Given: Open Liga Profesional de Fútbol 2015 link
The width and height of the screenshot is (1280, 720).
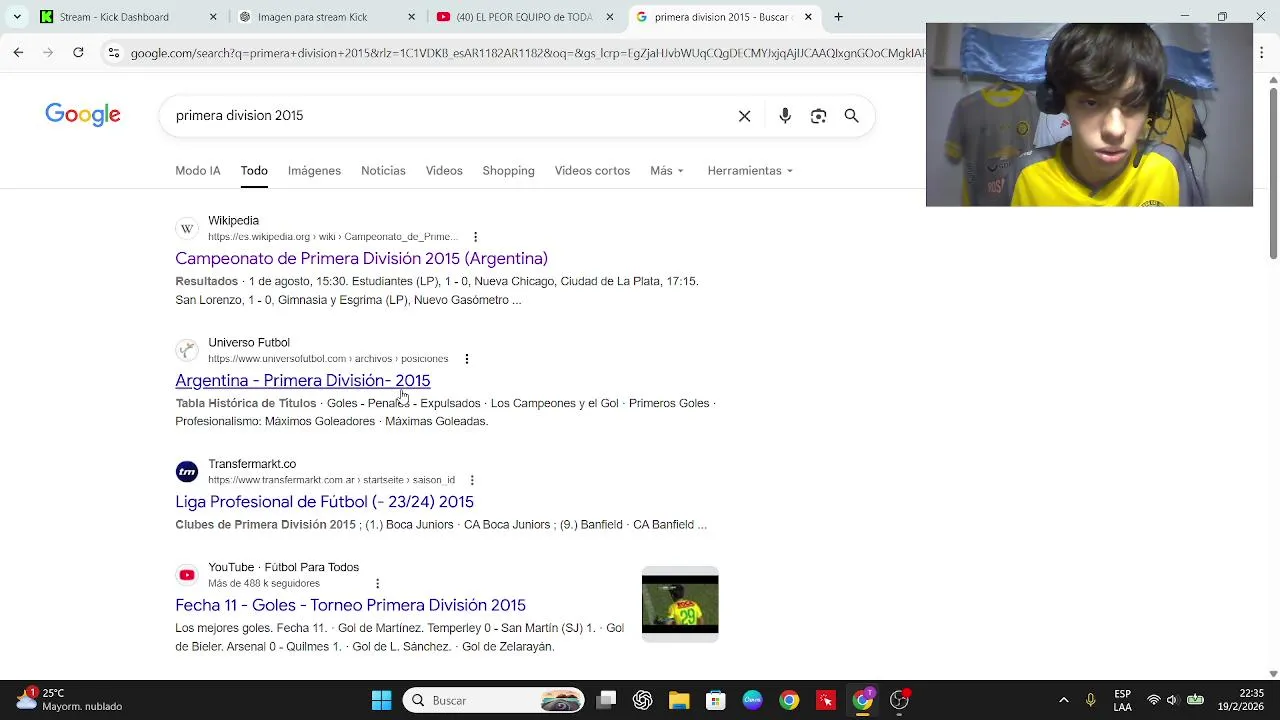Looking at the screenshot, I should tap(324, 502).
